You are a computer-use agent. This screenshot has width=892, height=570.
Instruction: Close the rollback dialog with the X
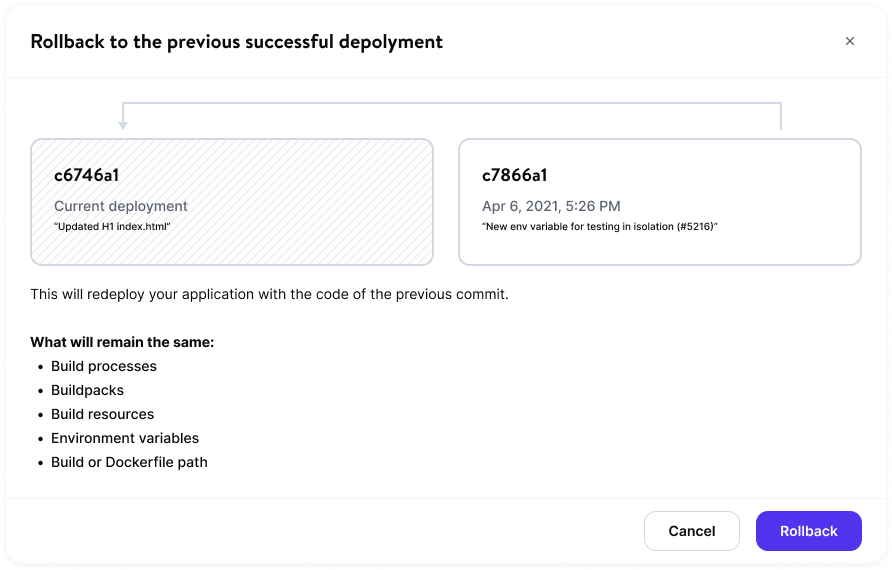pyautogui.click(x=850, y=41)
